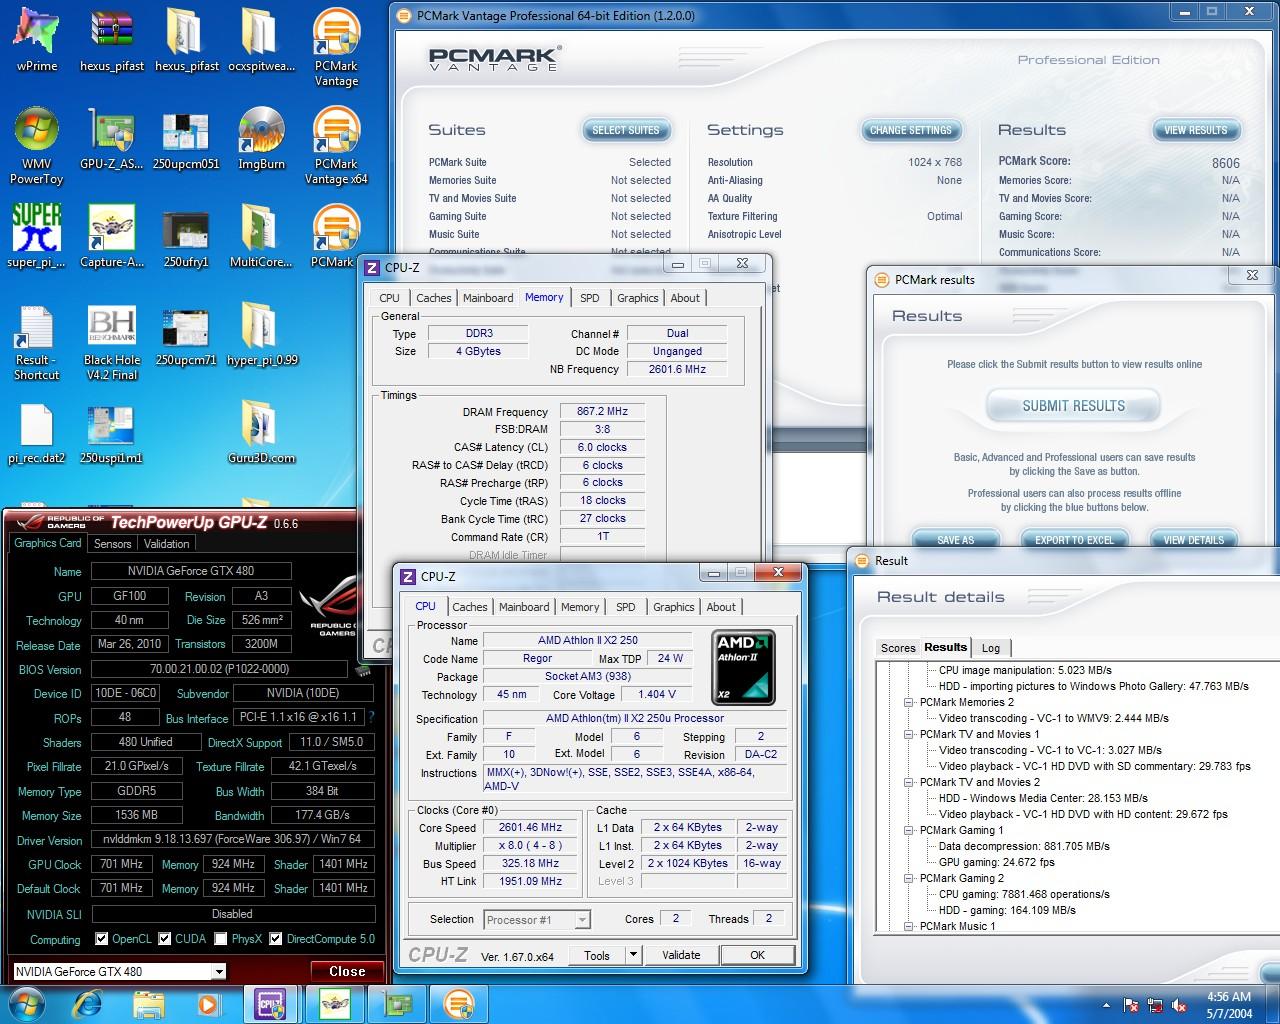Toggle the PhysX checkbox in GPU-Z
This screenshot has height=1024, width=1280.
pyautogui.click(x=221, y=938)
